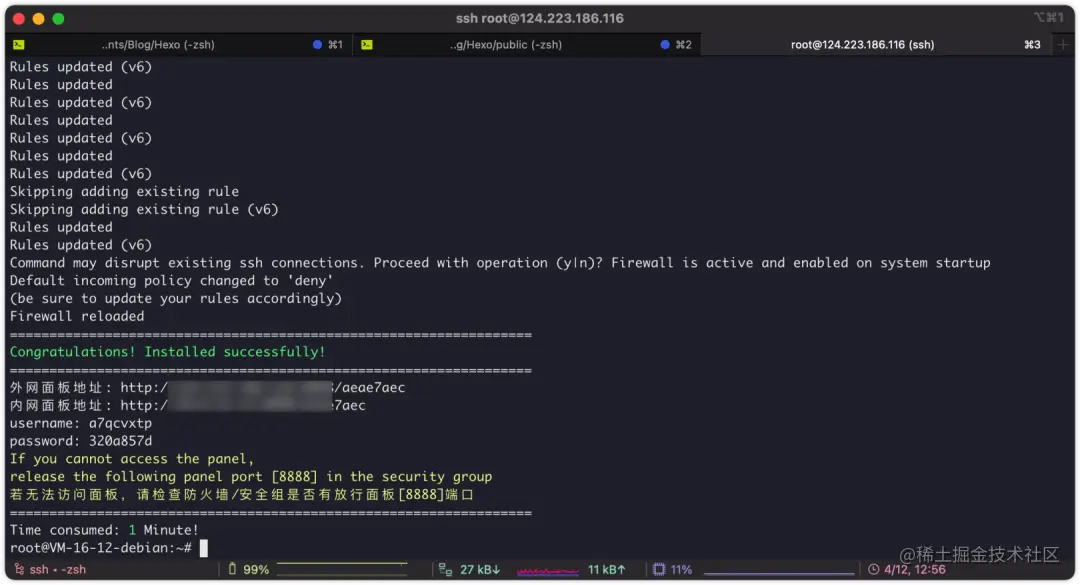This screenshot has width=1080, height=585.
Task: Click the password: 320a857d line
Action: [x=81, y=441]
